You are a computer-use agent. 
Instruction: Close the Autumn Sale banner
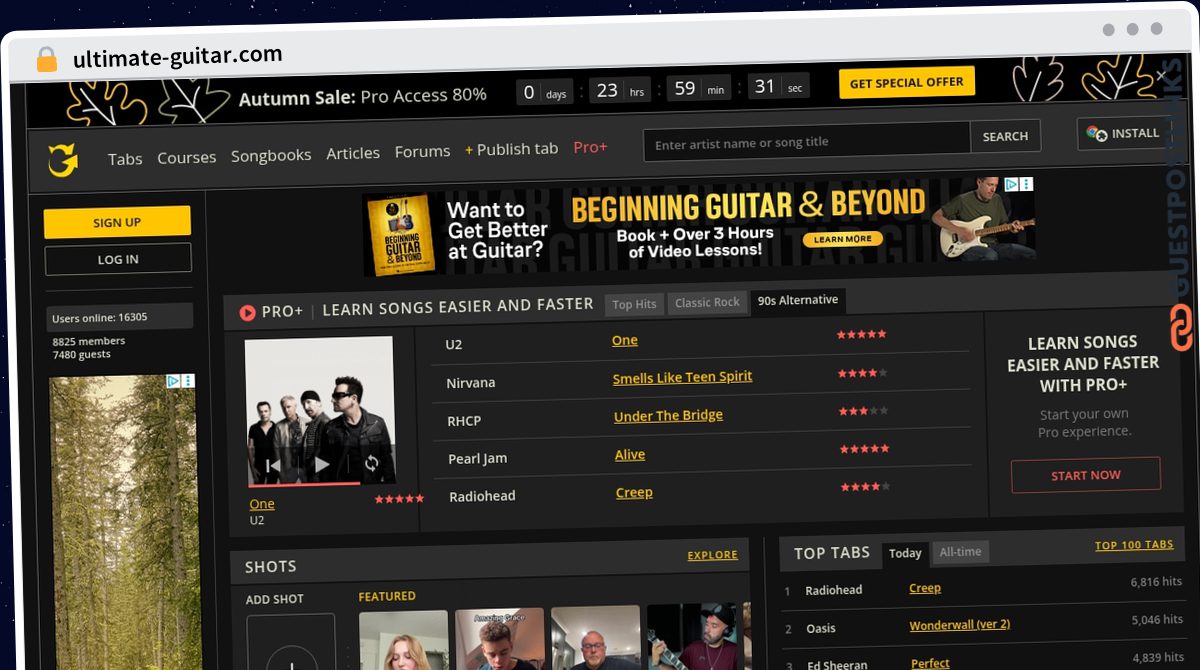click(x=1161, y=75)
